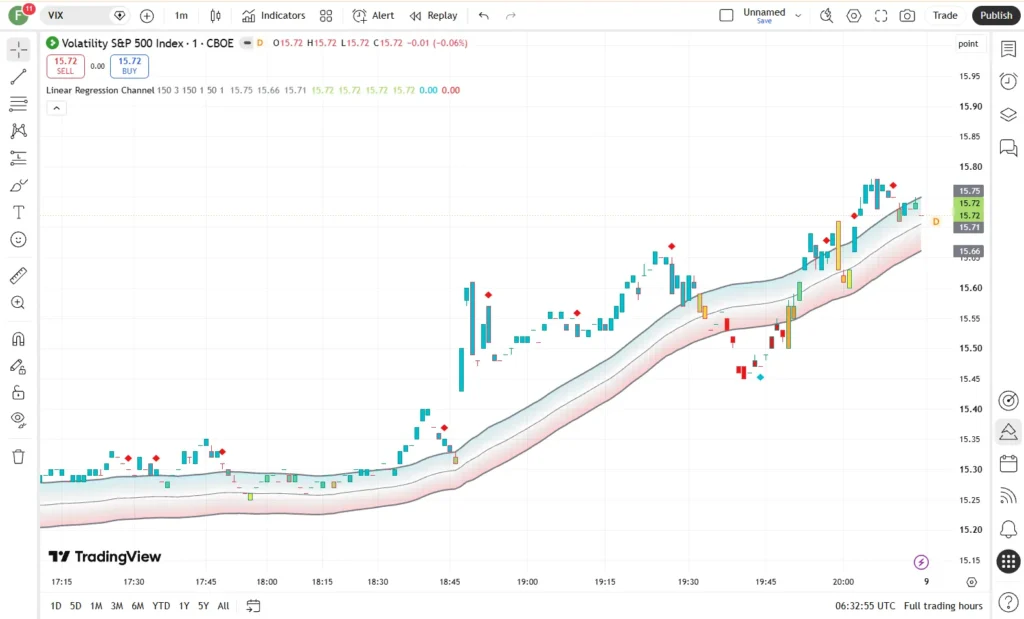Collapse the indicator legend chevron
Image resolution: width=1024 pixels, height=619 pixels.
tap(56, 108)
